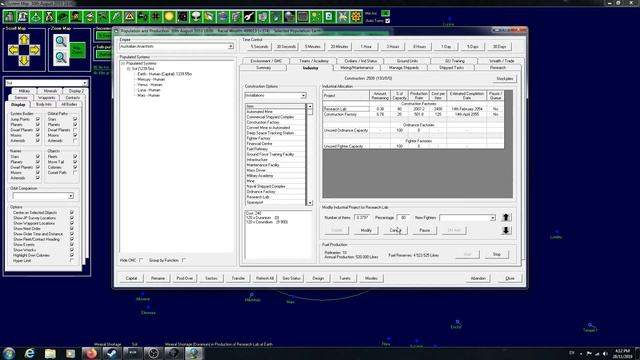Click the Modify button
The width and height of the screenshot is (640, 360).
point(366,230)
